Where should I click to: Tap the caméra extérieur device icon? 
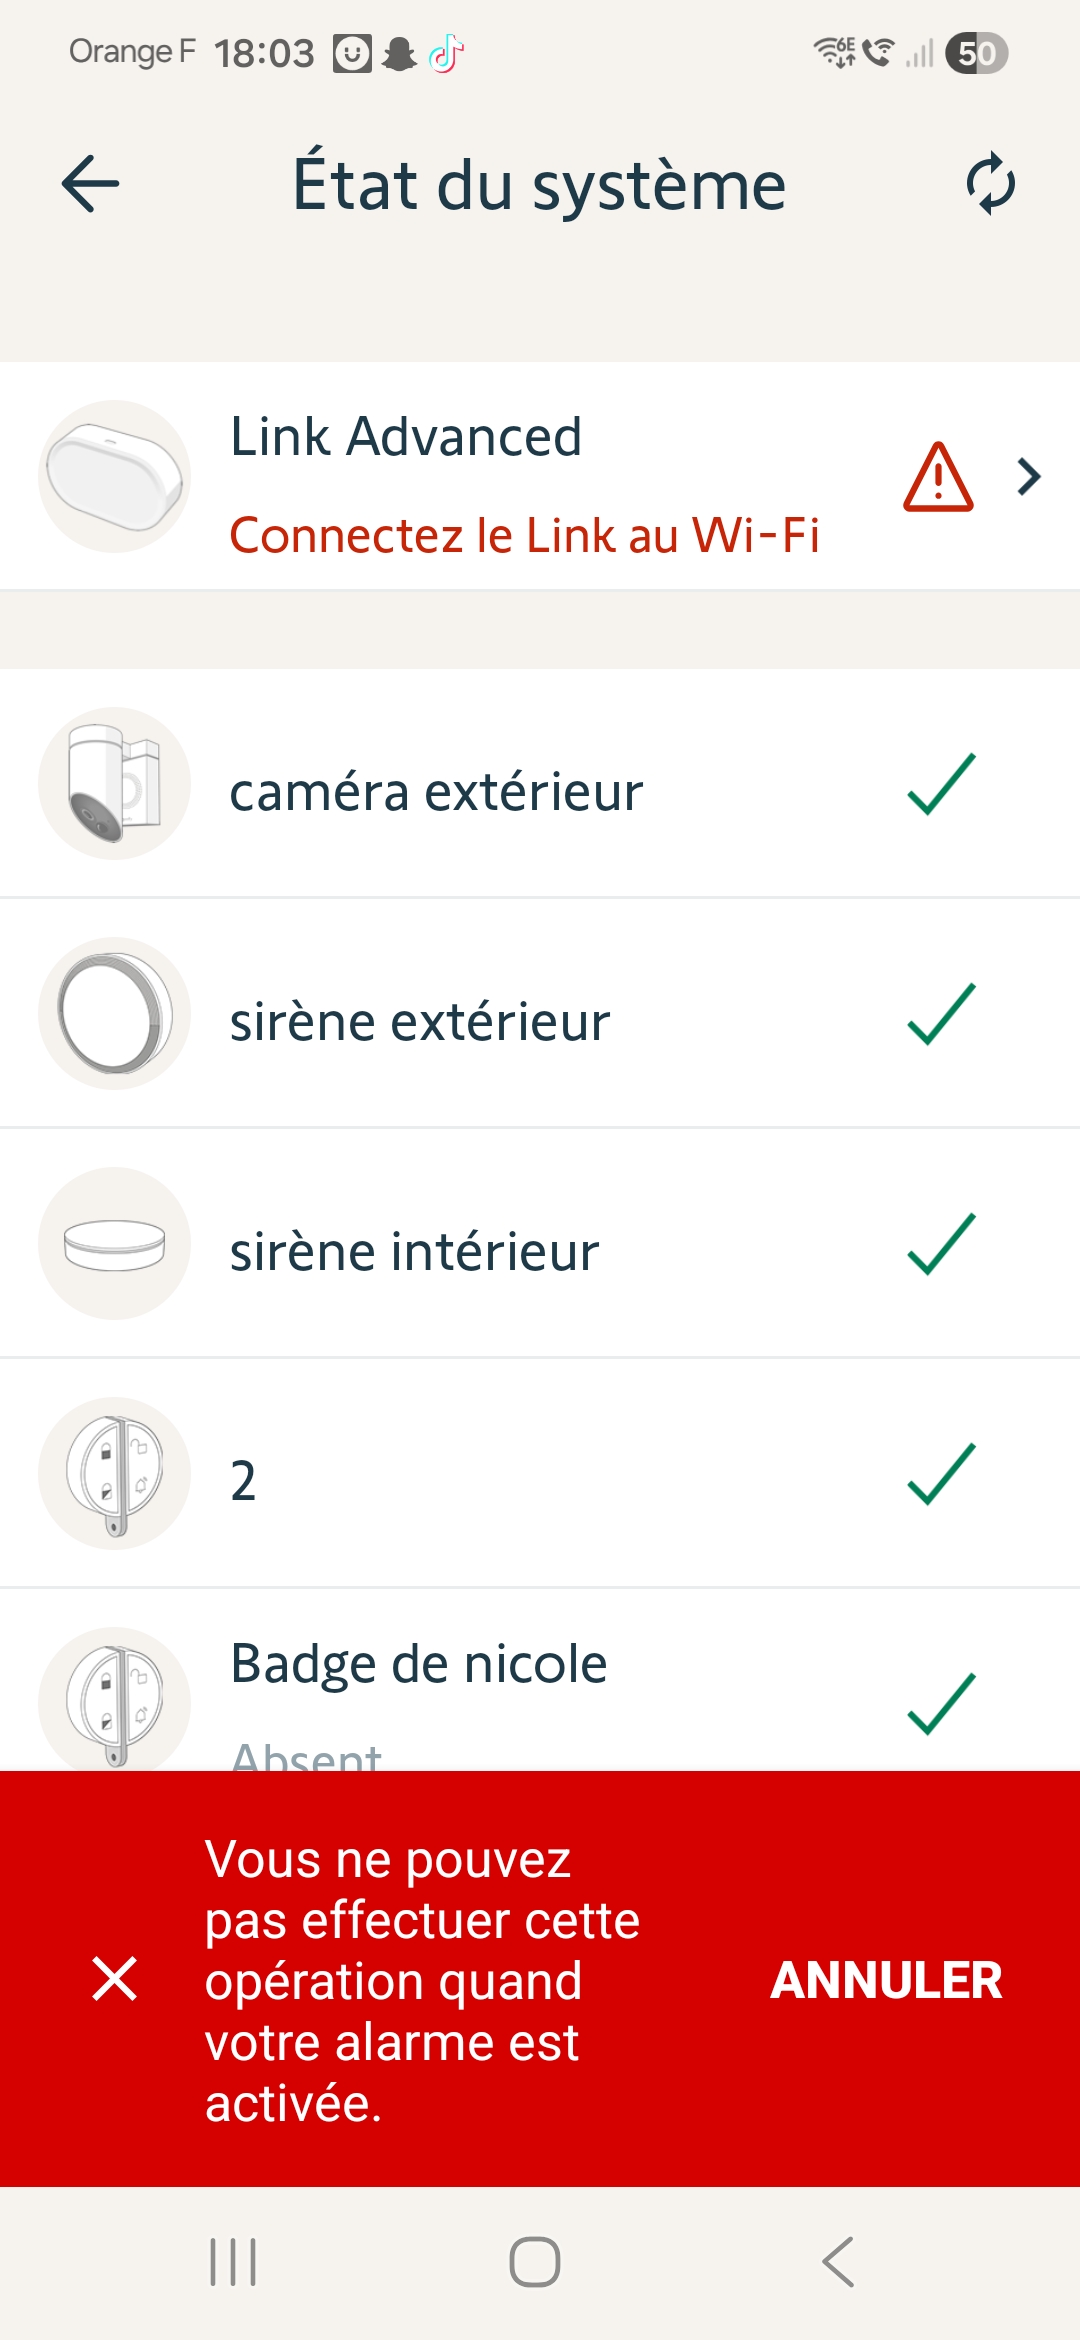point(114,783)
